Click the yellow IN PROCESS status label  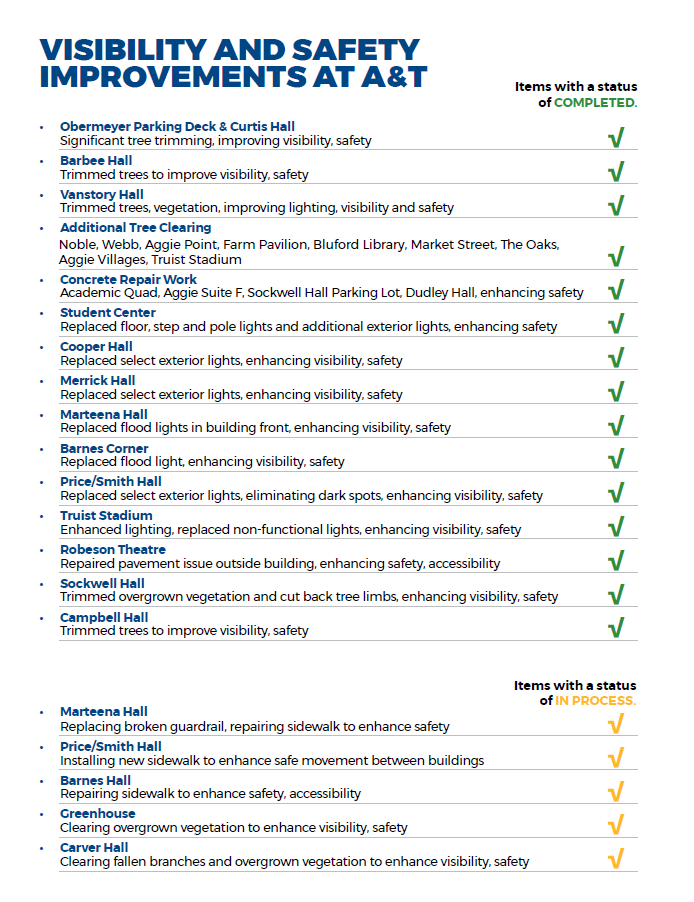click(x=596, y=701)
